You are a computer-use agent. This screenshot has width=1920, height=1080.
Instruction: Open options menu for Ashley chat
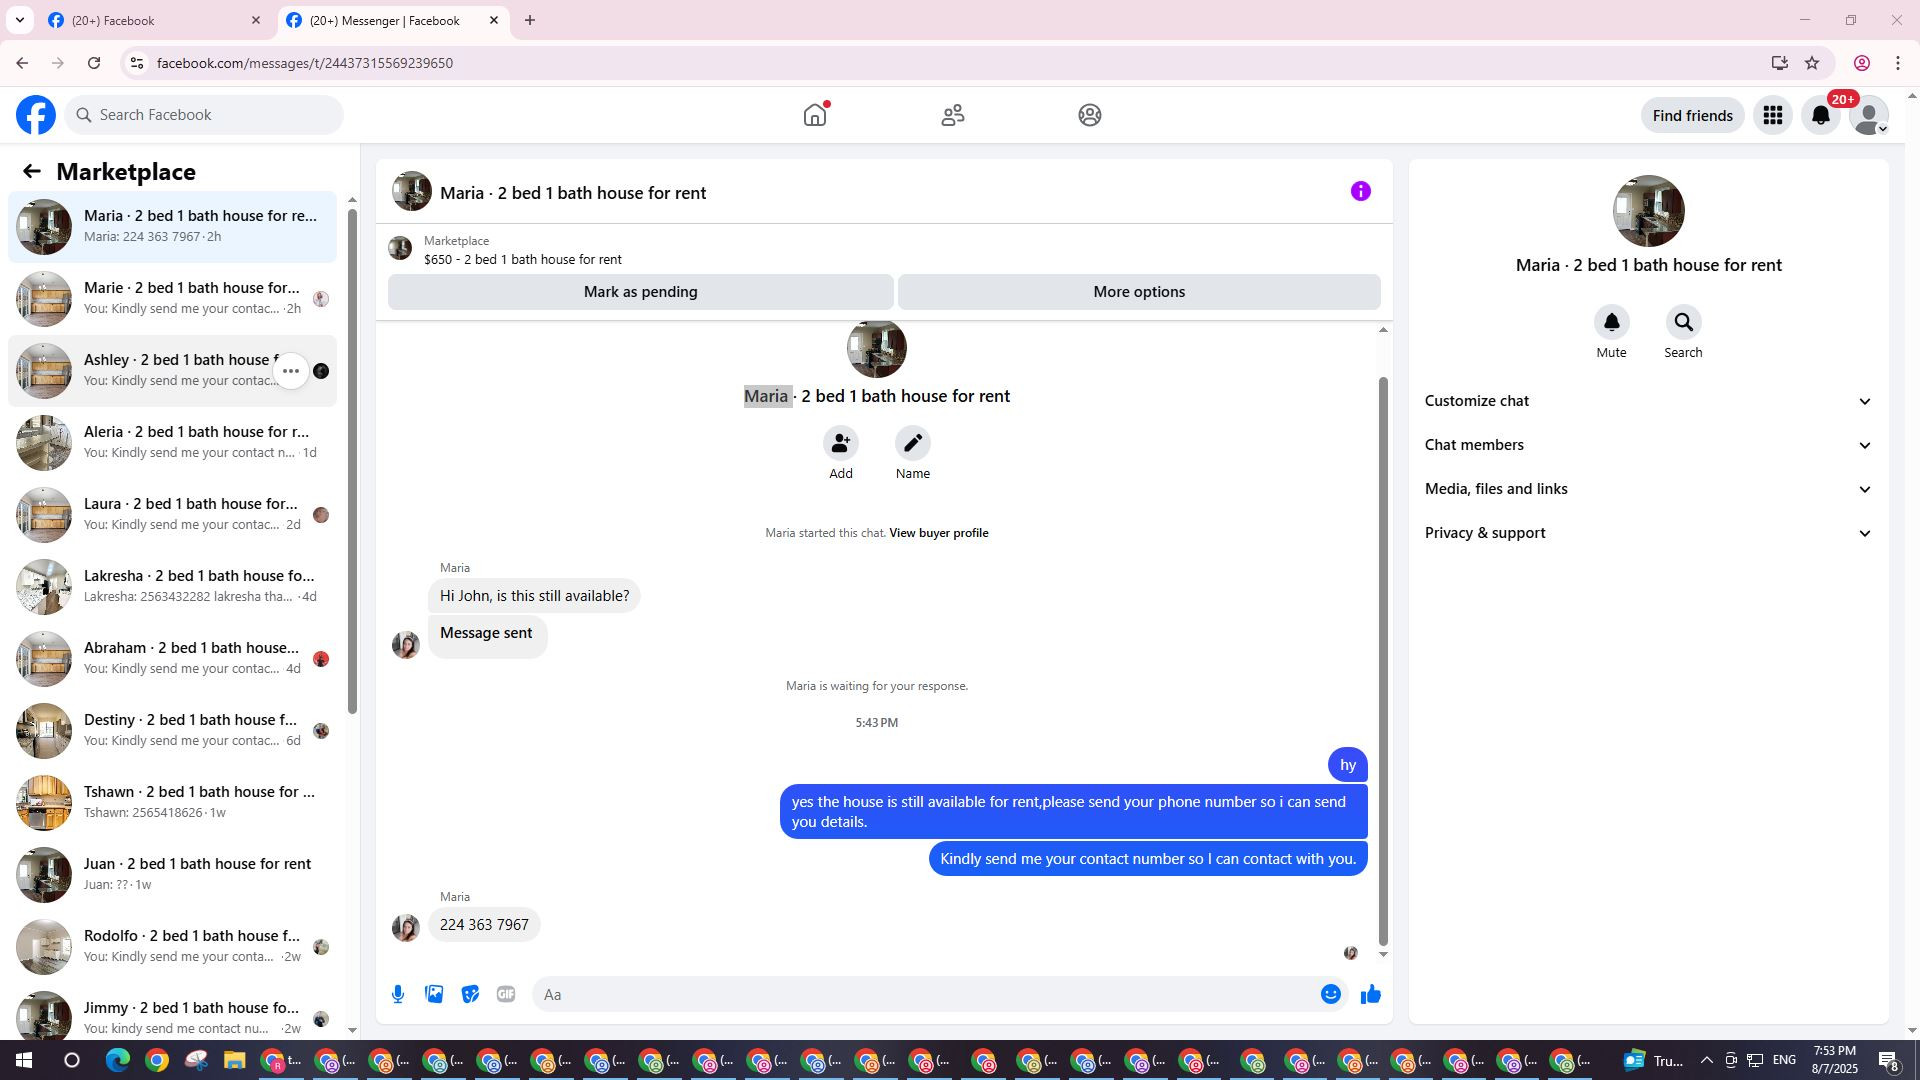click(x=291, y=371)
